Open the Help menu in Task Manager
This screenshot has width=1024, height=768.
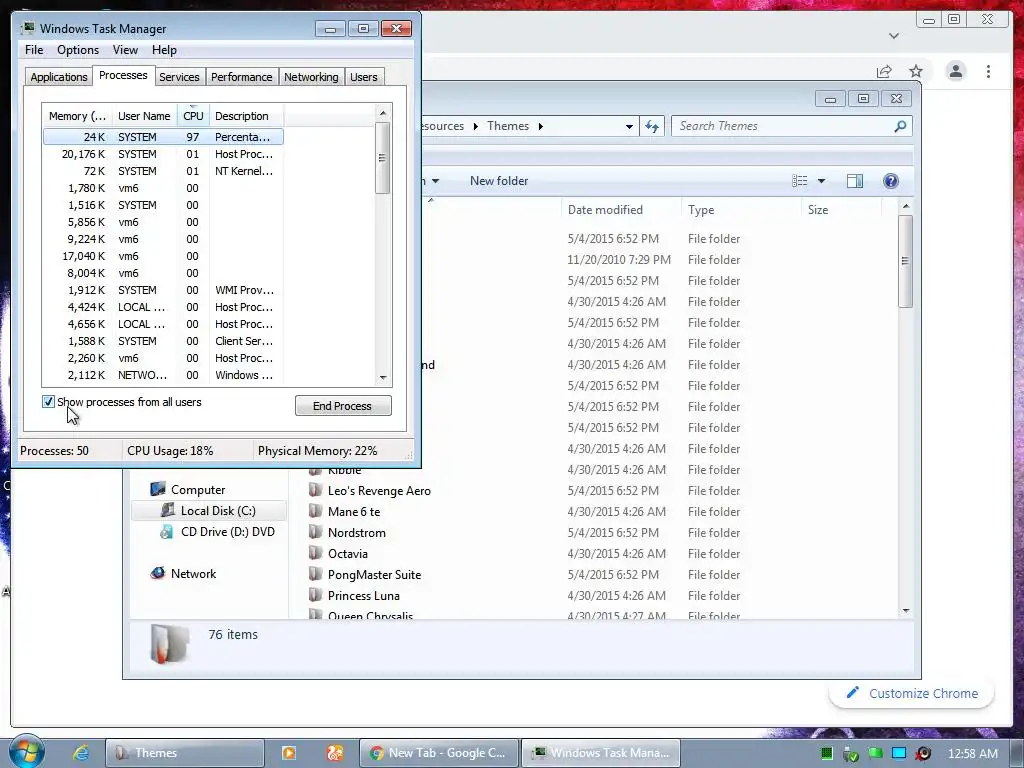click(x=164, y=50)
